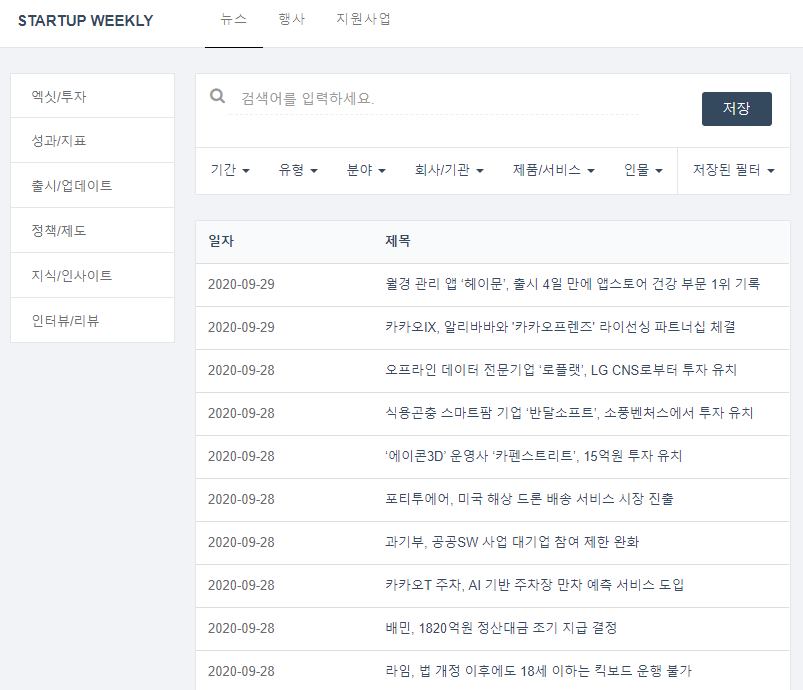Open 출시/업데이트 category
803x690 pixels.
[x=93, y=185]
